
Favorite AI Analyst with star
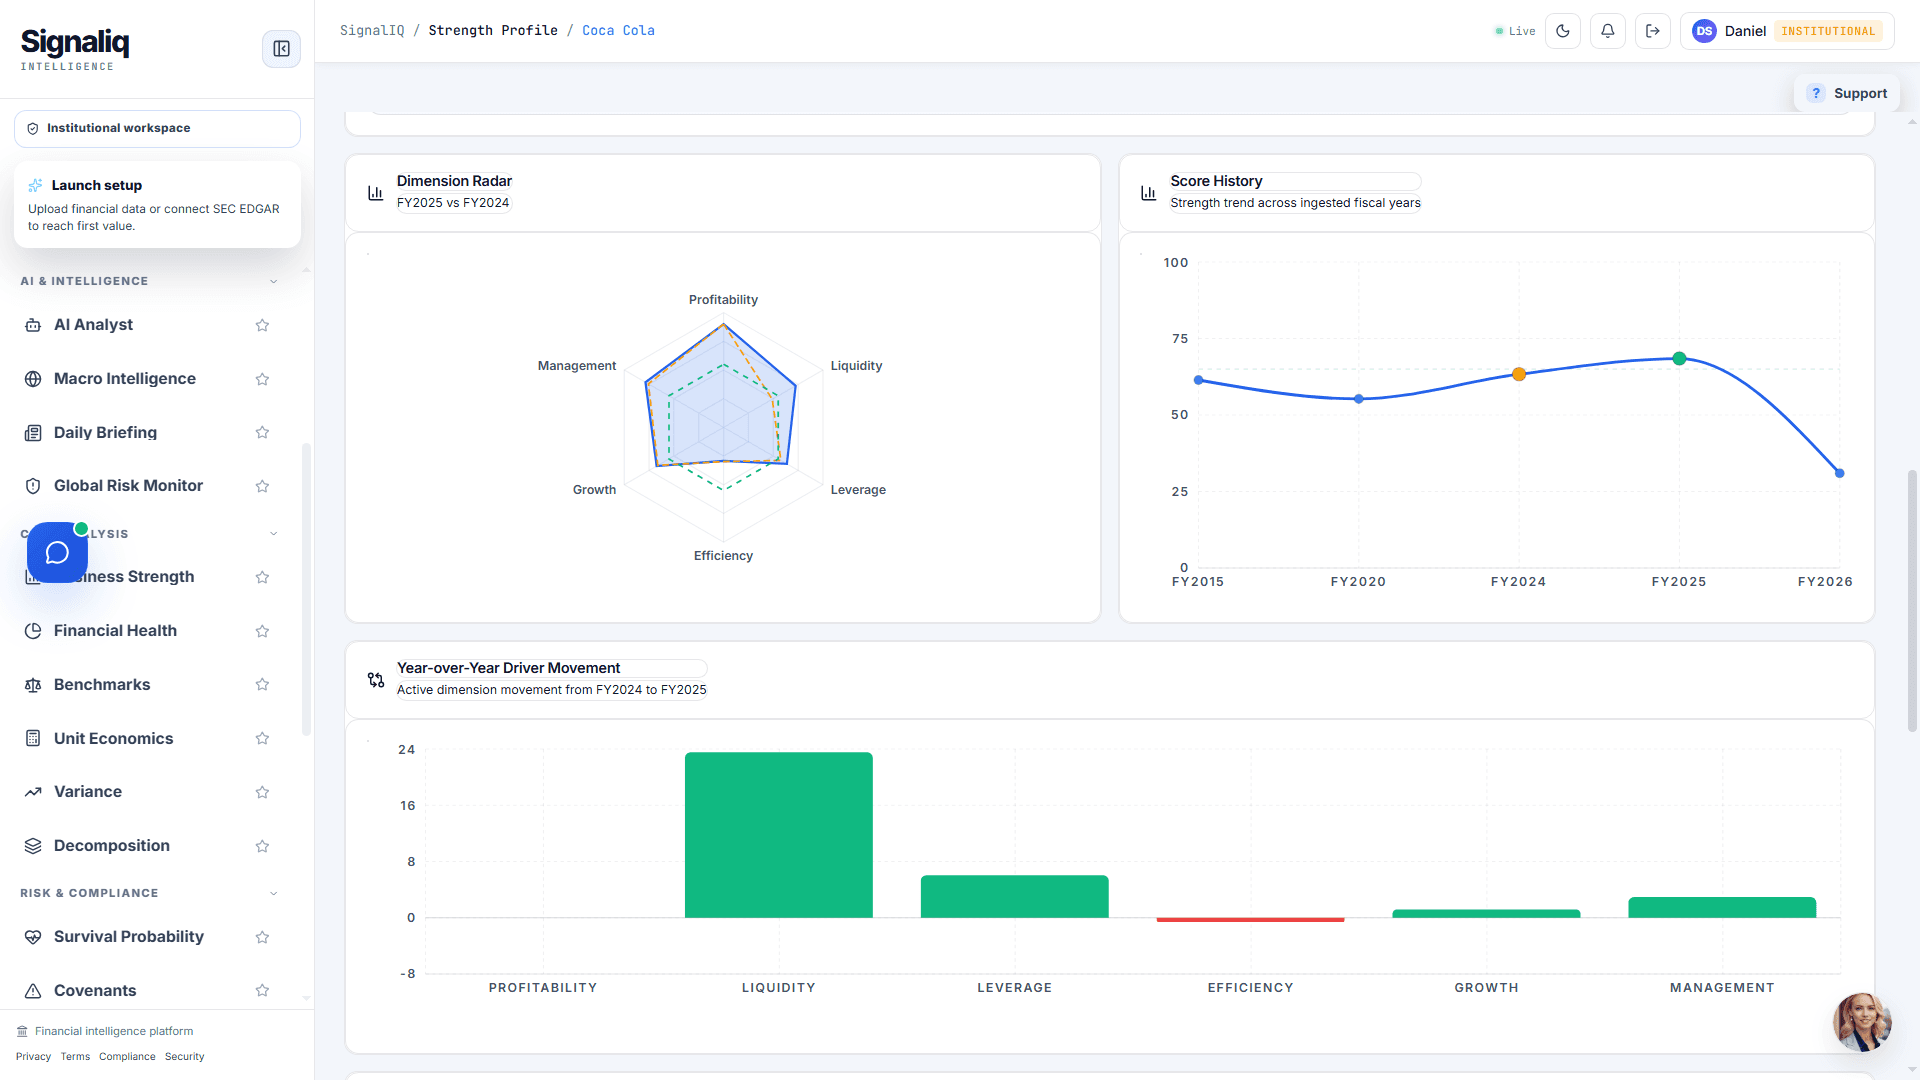(262, 325)
